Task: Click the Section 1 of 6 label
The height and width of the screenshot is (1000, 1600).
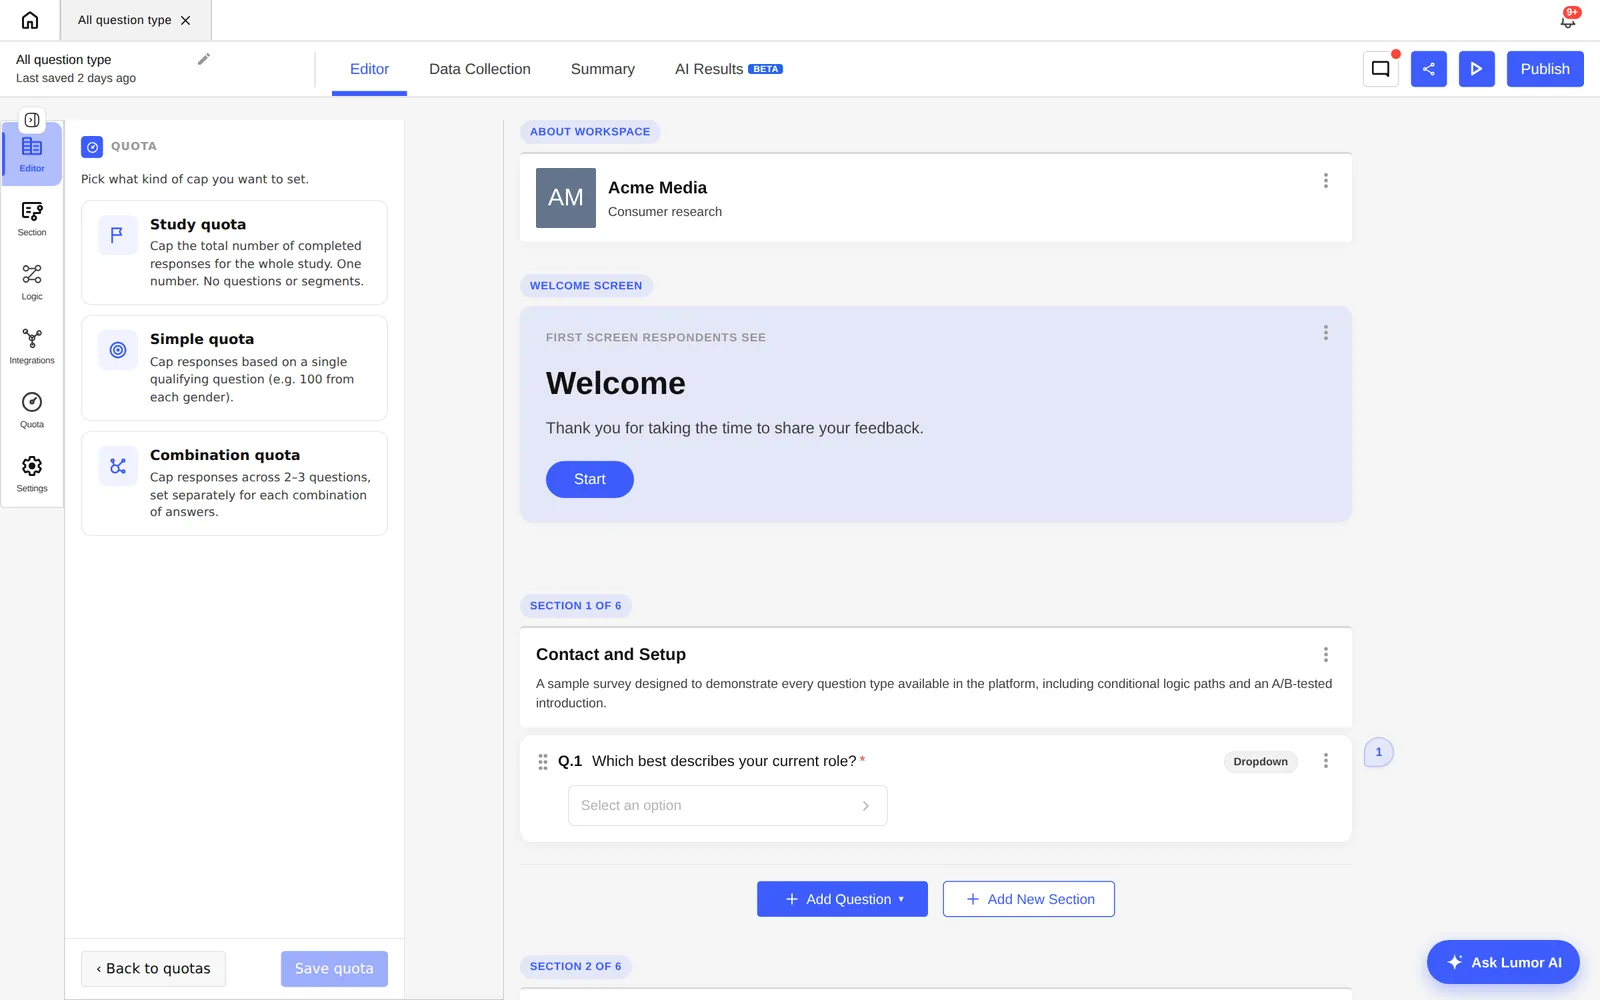Action: pyautogui.click(x=576, y=606)
